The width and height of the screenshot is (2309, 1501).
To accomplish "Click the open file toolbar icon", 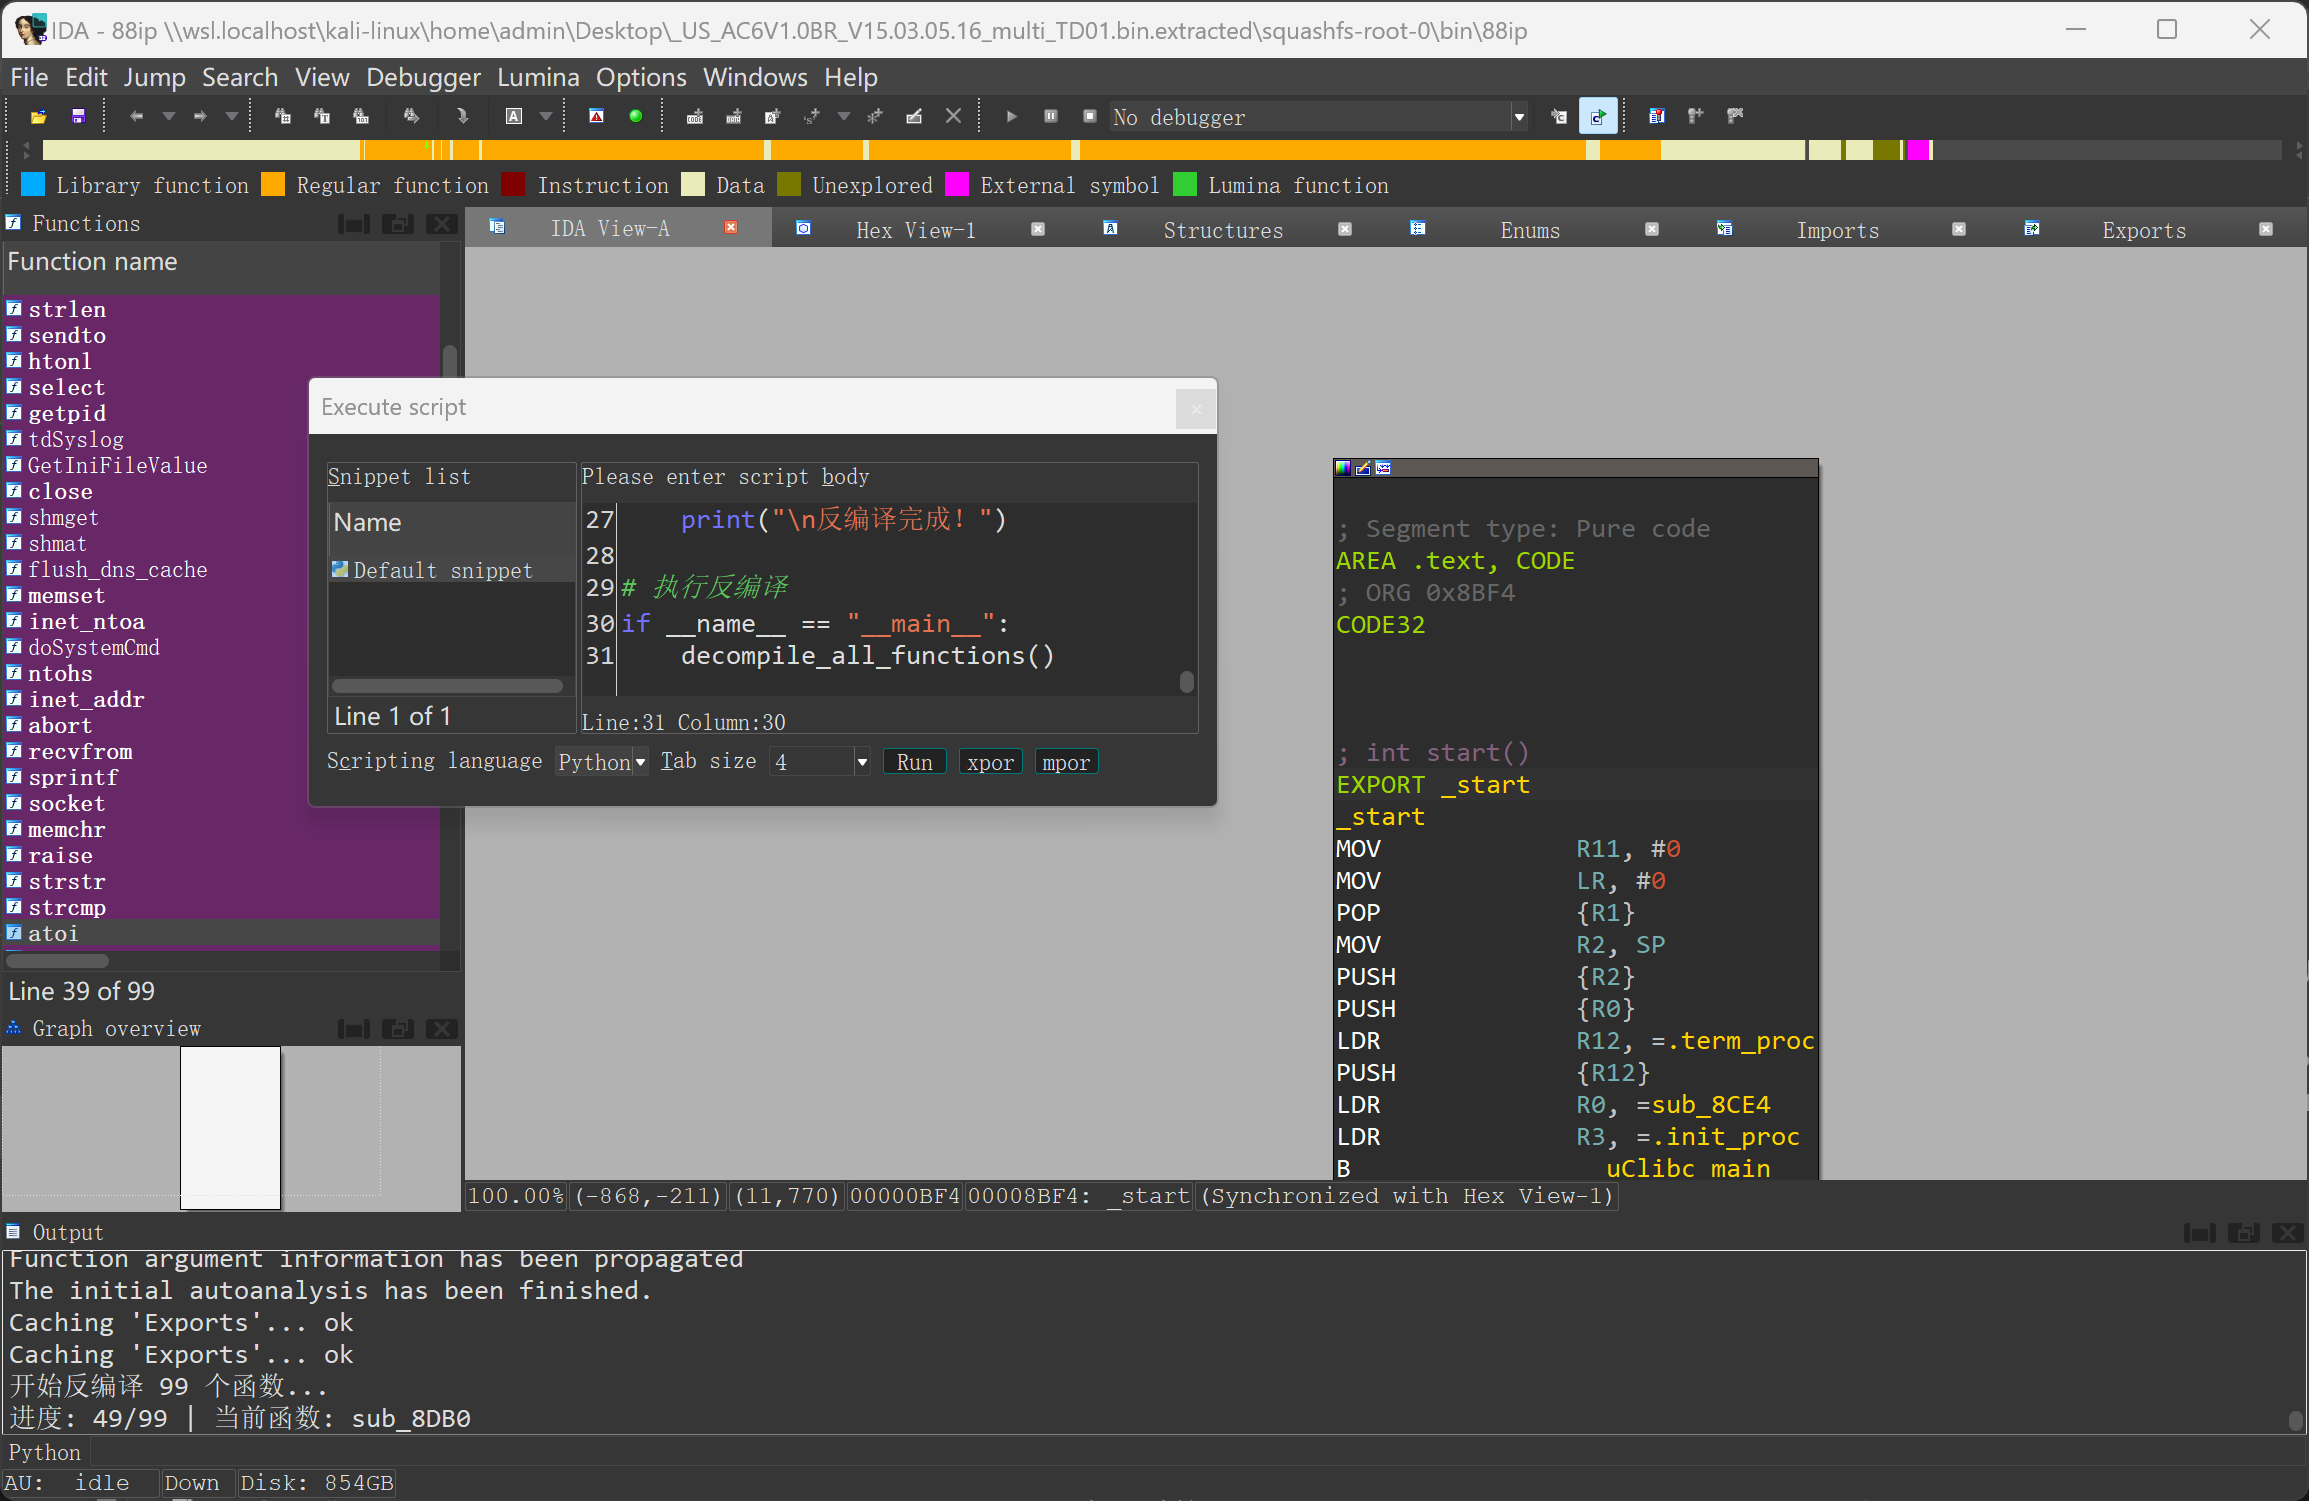I will [38, 117].
